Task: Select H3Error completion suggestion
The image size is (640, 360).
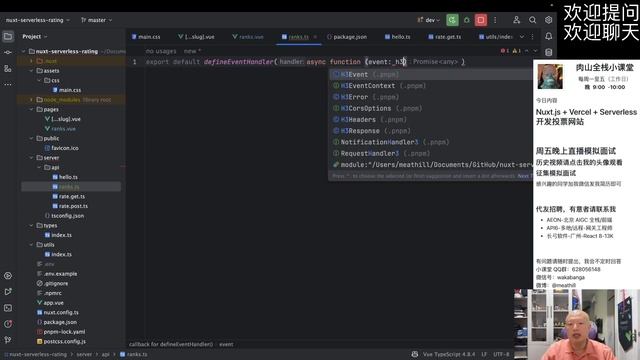Action: (431, 97)
